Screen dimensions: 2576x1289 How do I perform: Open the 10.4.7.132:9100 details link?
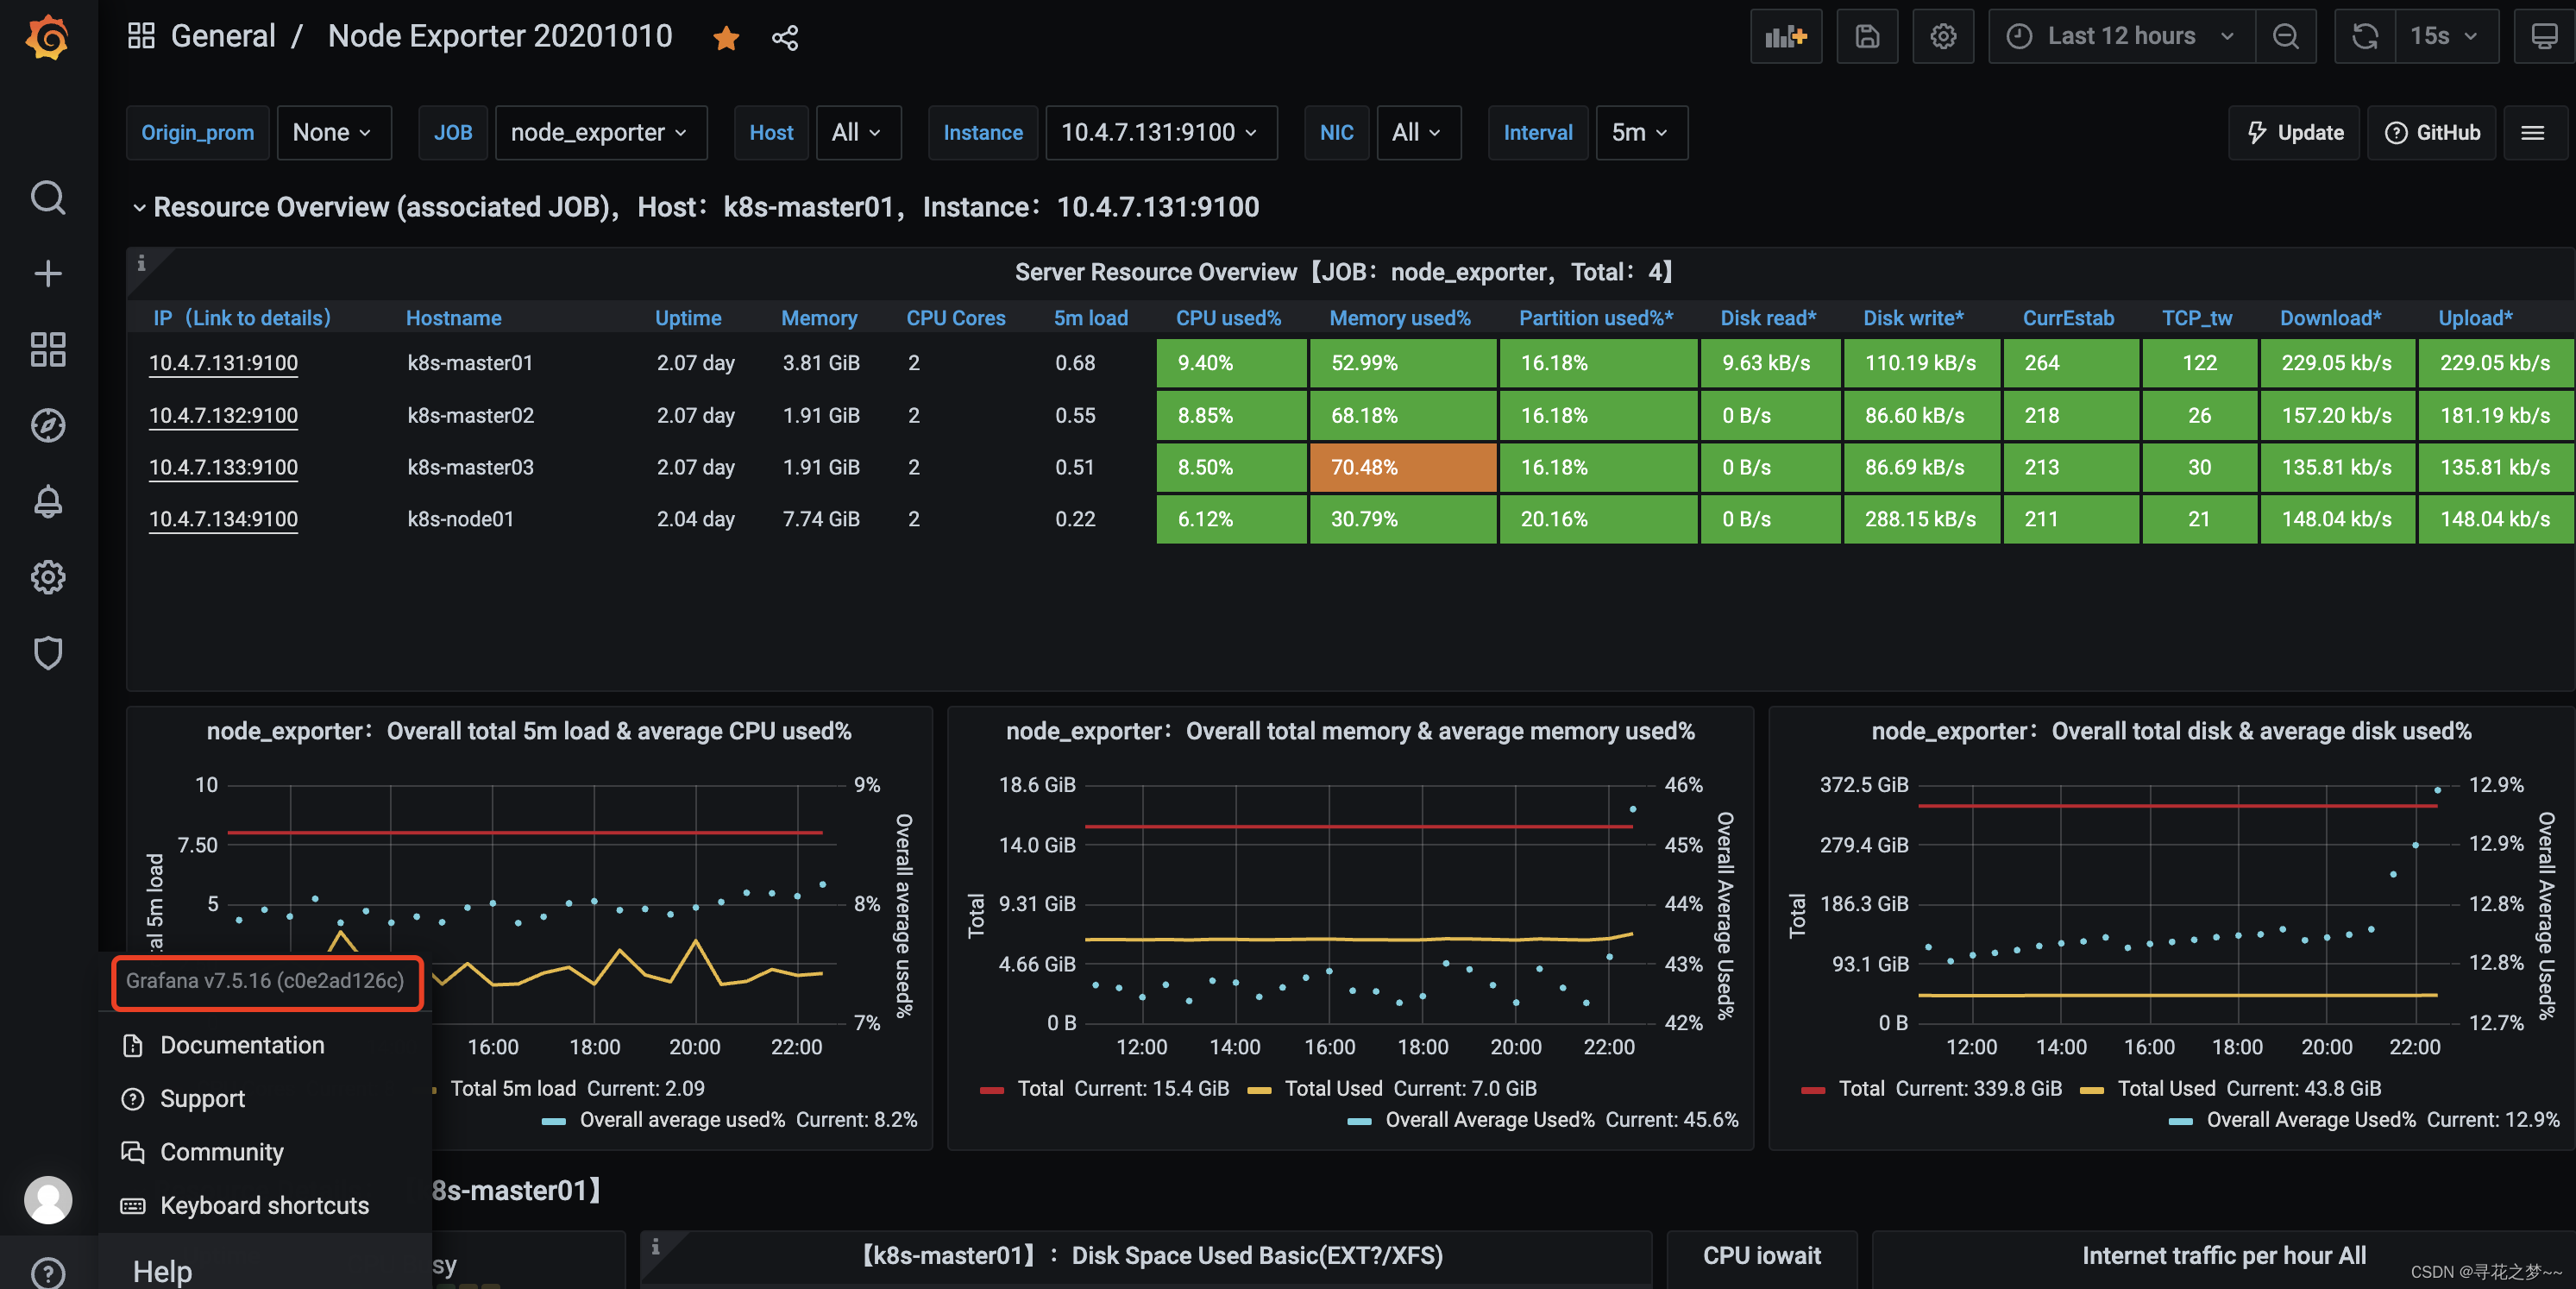tap(223, 415)
